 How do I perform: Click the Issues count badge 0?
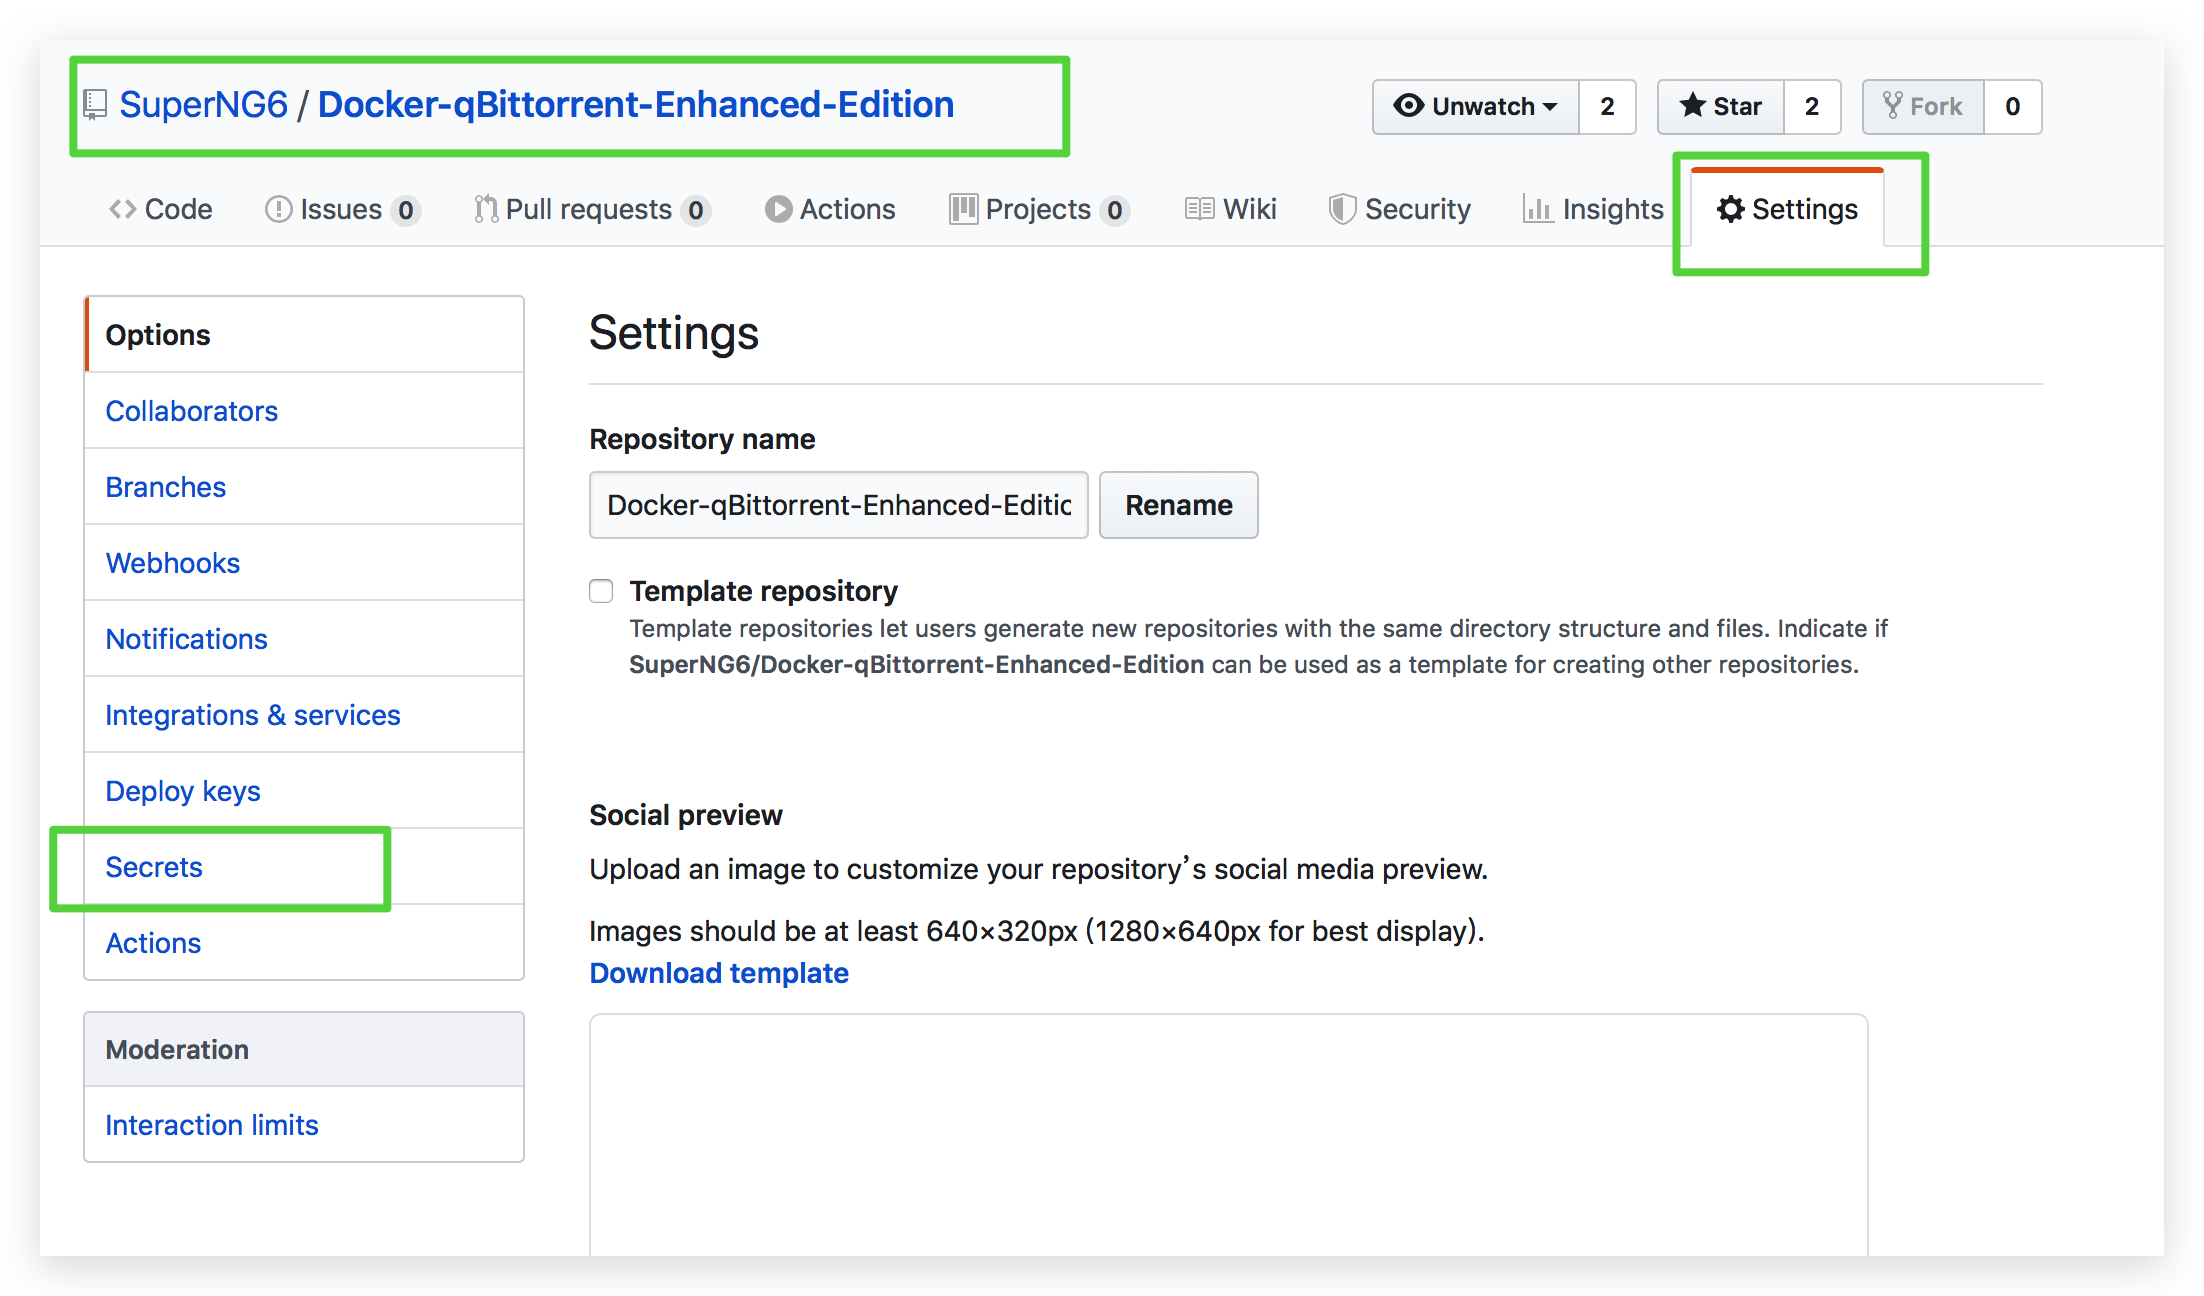tap(405, 210)
